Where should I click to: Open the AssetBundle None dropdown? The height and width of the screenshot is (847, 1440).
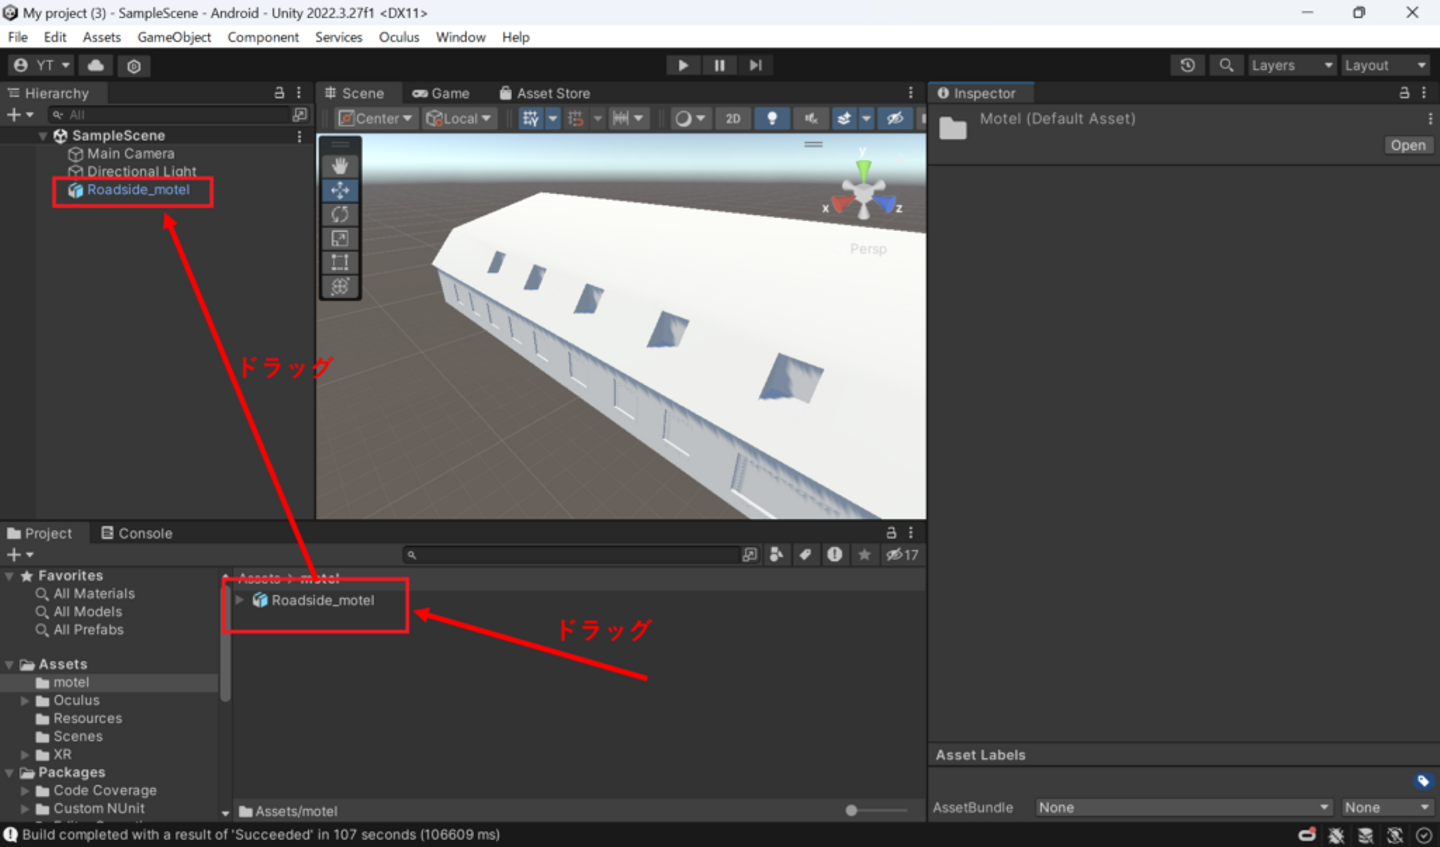[x=1183, y=807]
